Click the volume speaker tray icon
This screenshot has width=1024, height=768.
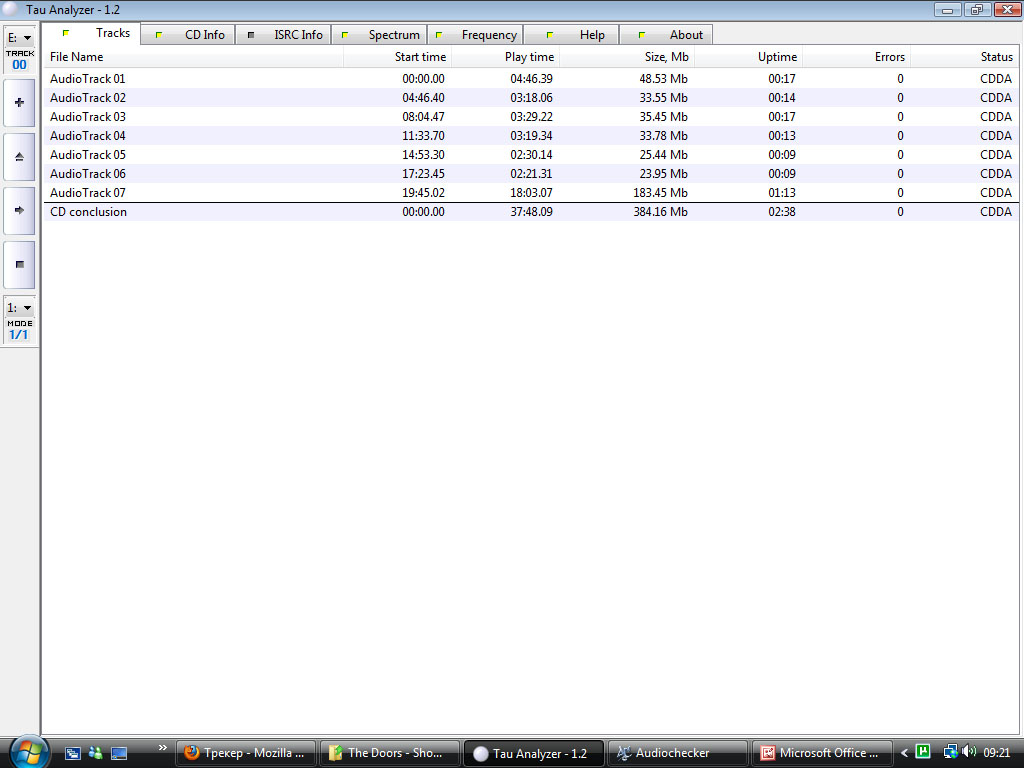point(968,752)
